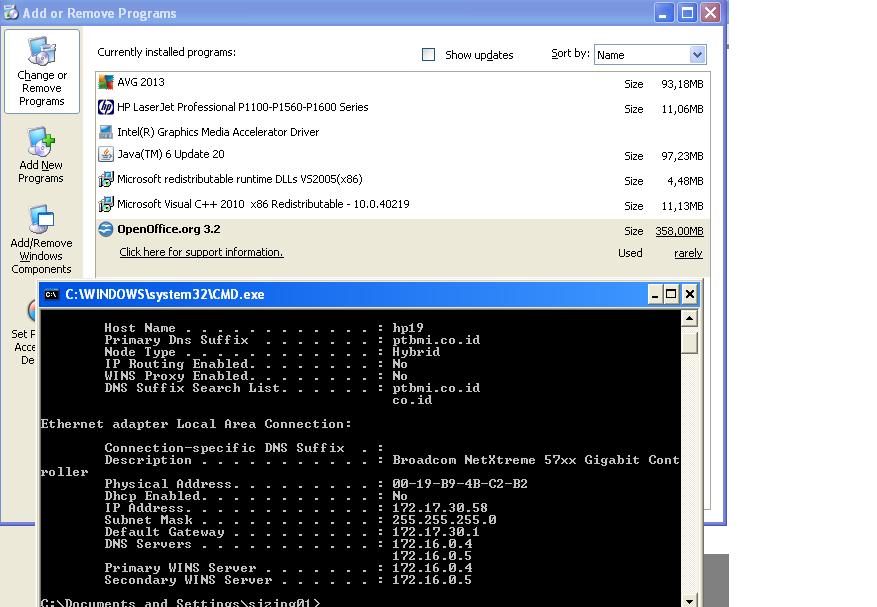The image size is (877, 607).
Task: Click the CMD.exe title bar icon
Action: pyautogui.click(x=52, y=295)
